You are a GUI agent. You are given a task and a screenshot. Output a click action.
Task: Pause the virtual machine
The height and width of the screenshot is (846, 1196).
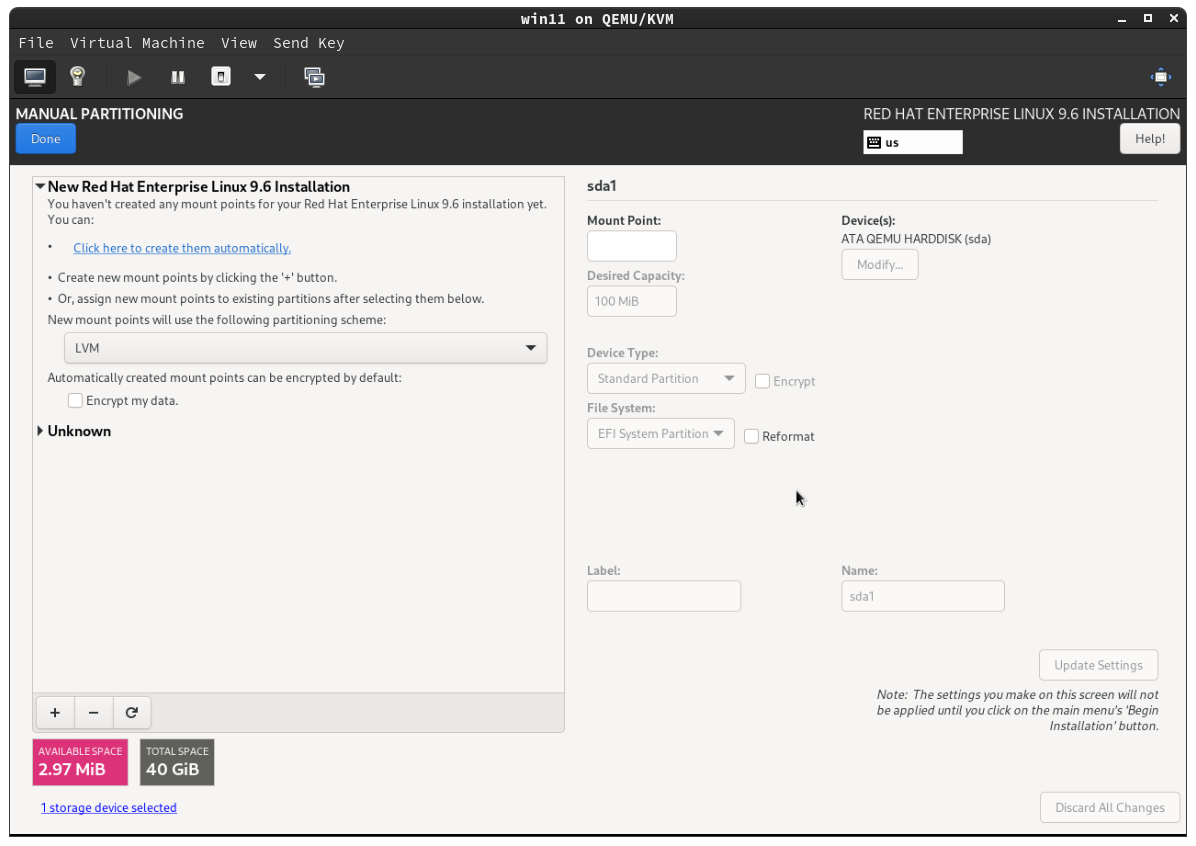[178, 77]
